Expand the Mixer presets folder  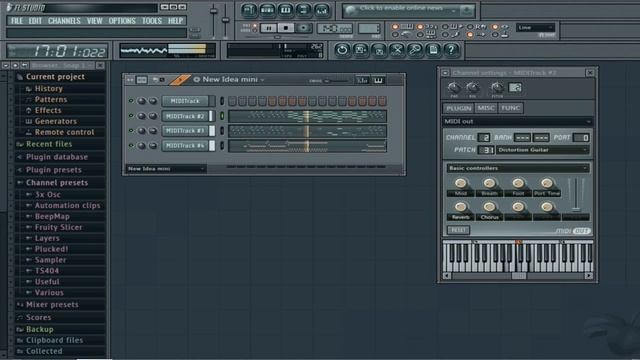tap(52, 305)
